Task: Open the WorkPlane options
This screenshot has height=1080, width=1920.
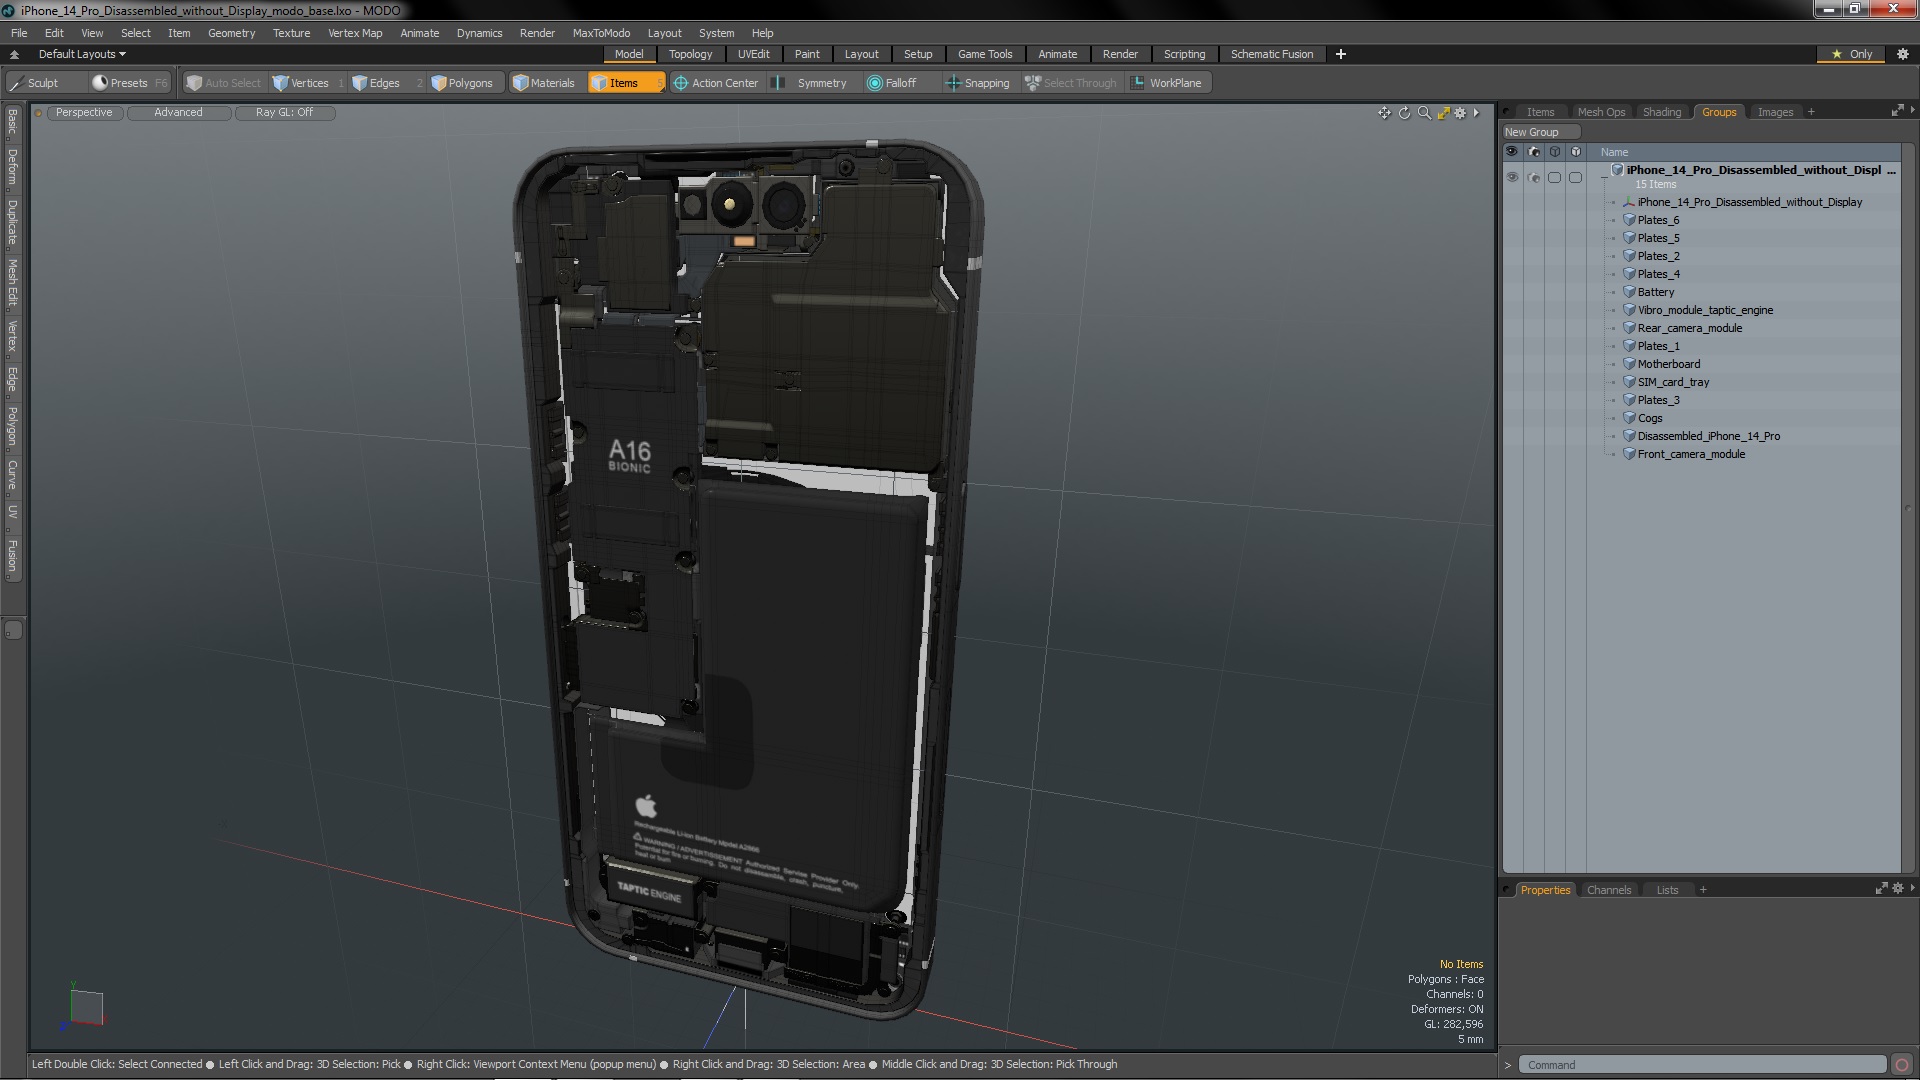Action: click(x=1167, y=83)
